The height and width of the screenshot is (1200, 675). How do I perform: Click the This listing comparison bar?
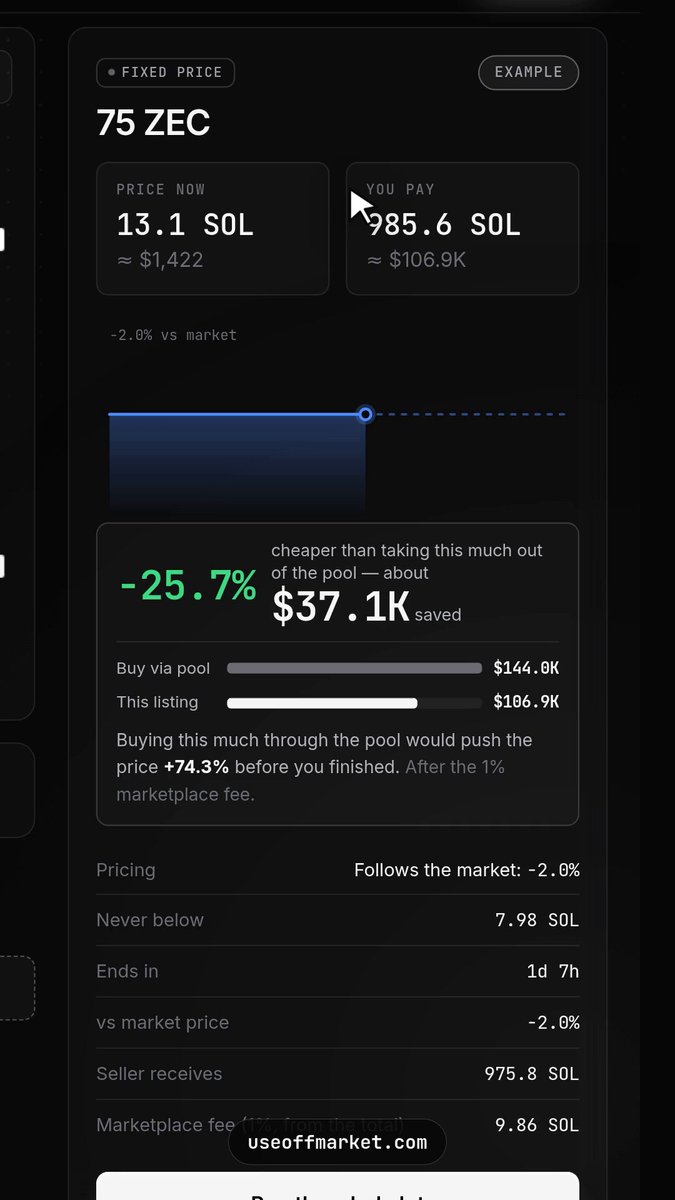(x=354, y=703)
